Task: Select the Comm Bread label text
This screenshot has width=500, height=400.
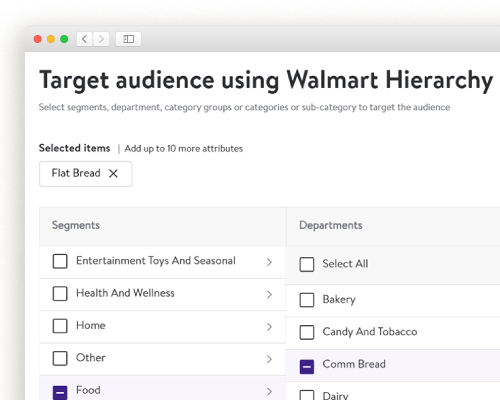Action: point(354,364)
